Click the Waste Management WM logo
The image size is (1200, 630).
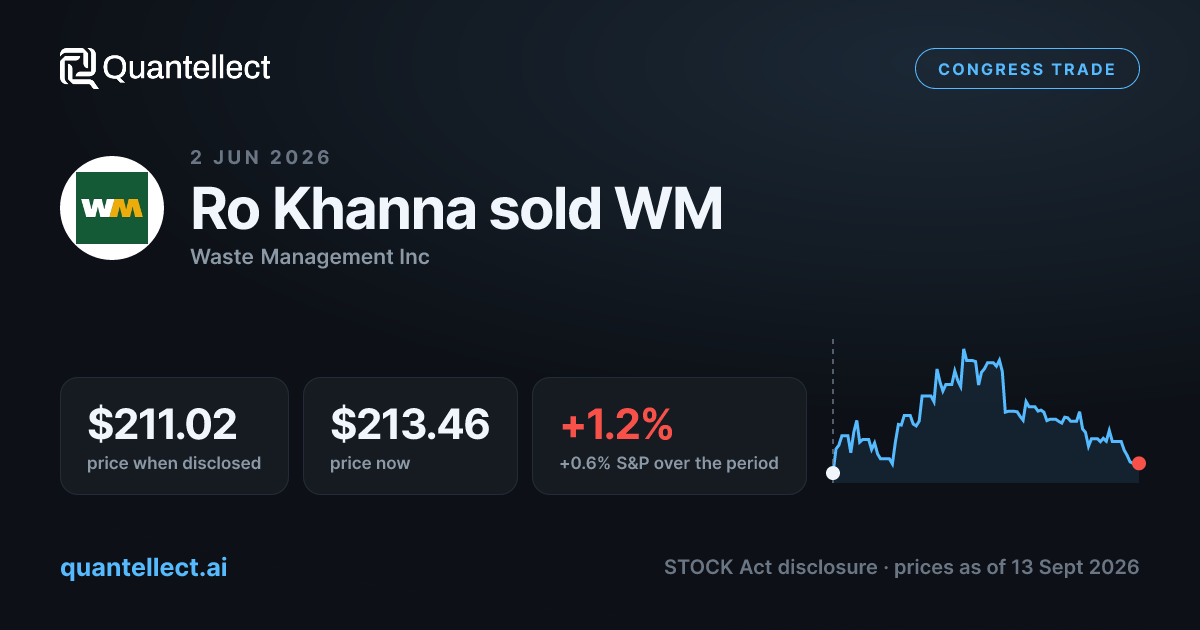point(112,208)
